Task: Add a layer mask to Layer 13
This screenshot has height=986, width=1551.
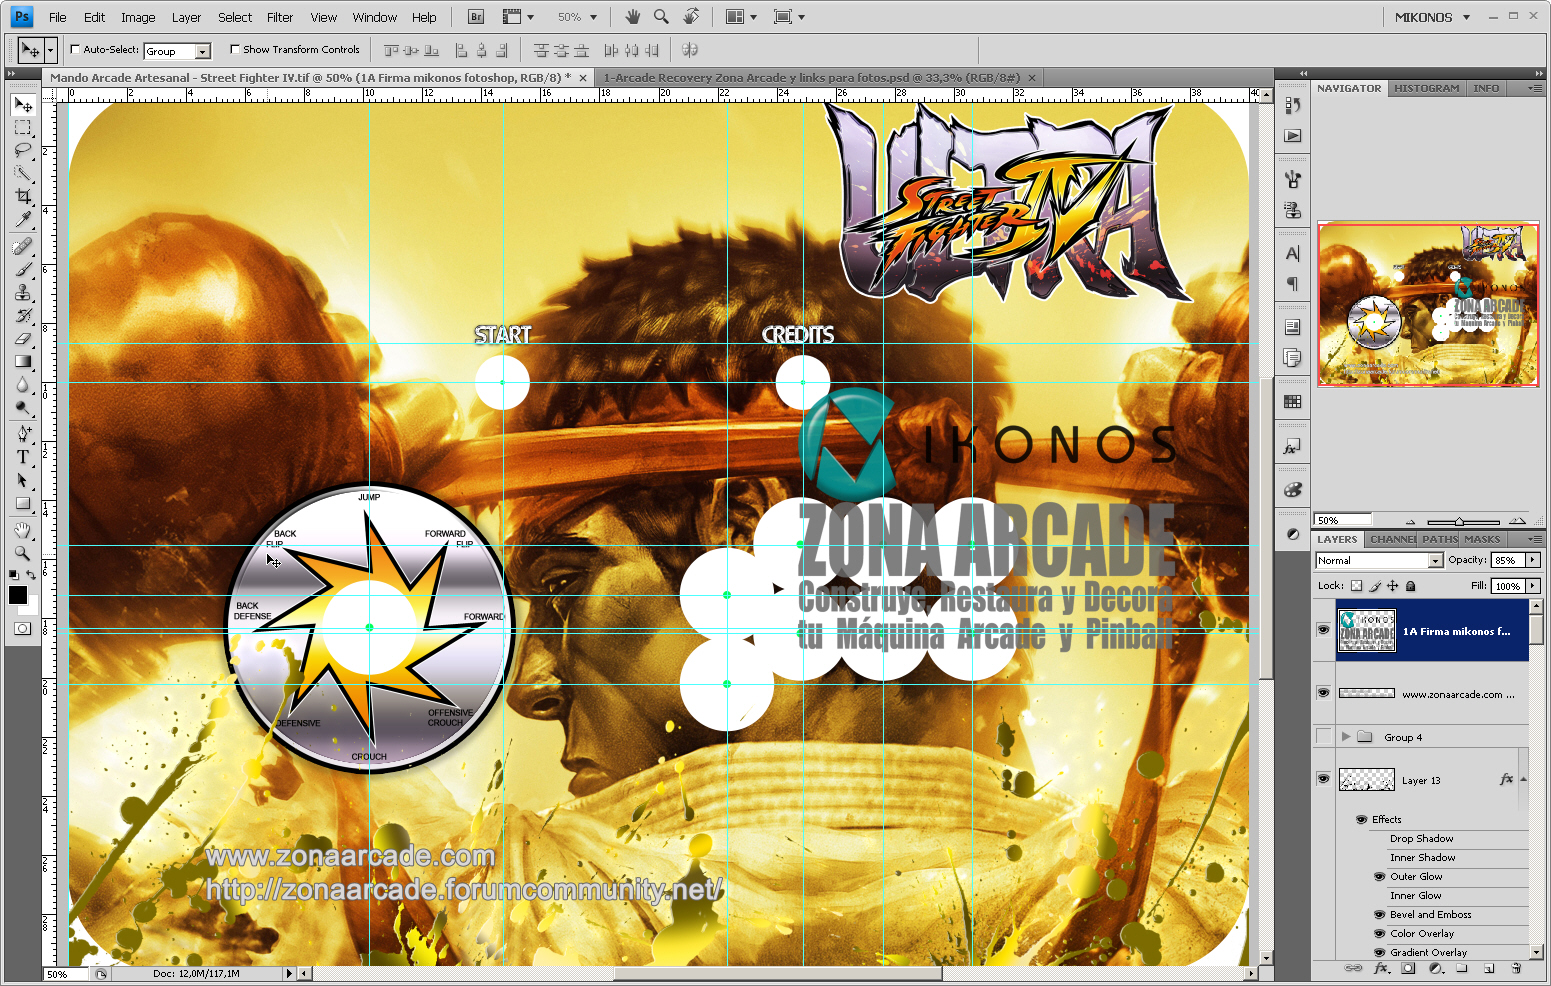Action: (x=1408, y=969)
